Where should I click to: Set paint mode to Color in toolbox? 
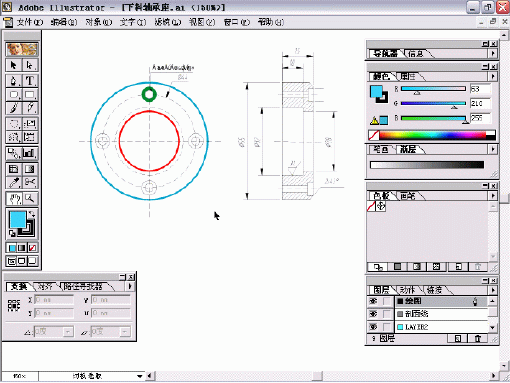(x=12, y=248)
